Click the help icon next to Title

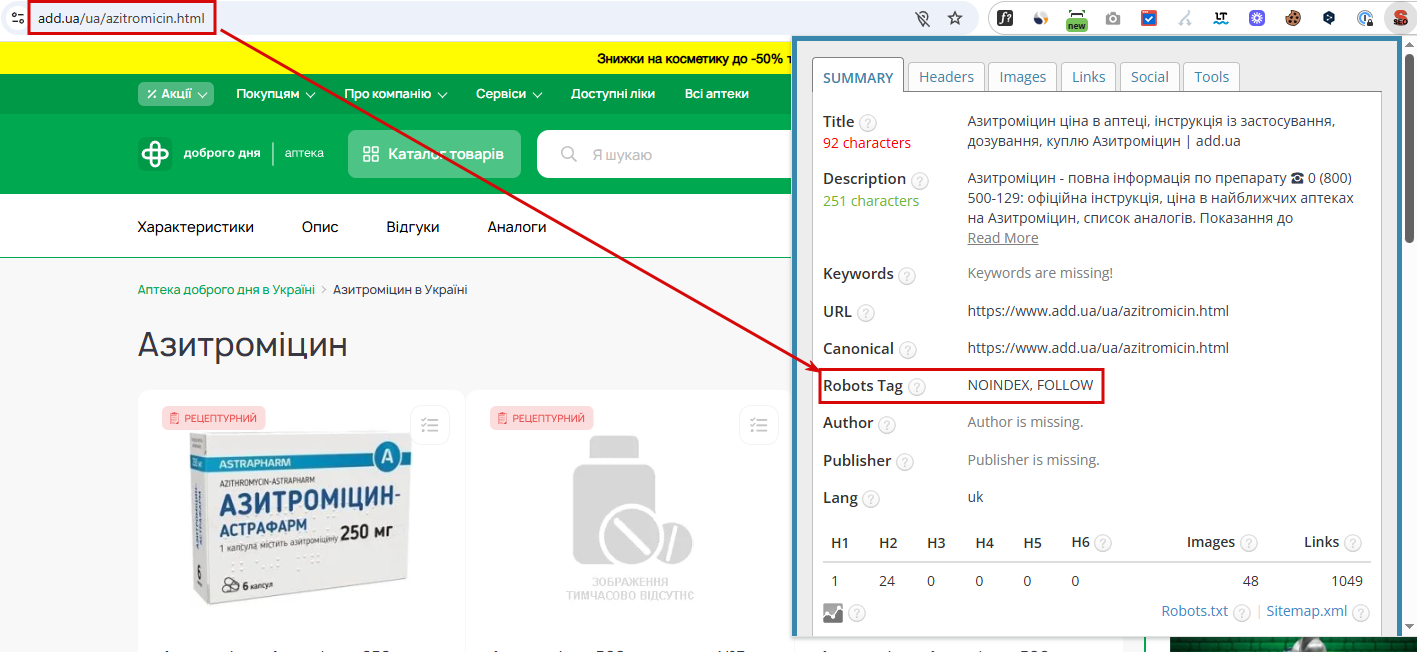point(868,123)
